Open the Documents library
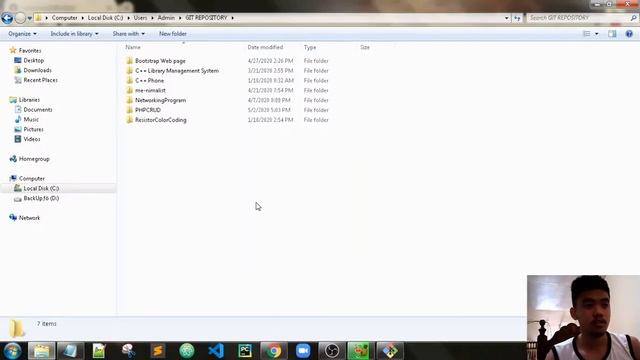Viewport: 640px width, 360px height. point(38,109)
